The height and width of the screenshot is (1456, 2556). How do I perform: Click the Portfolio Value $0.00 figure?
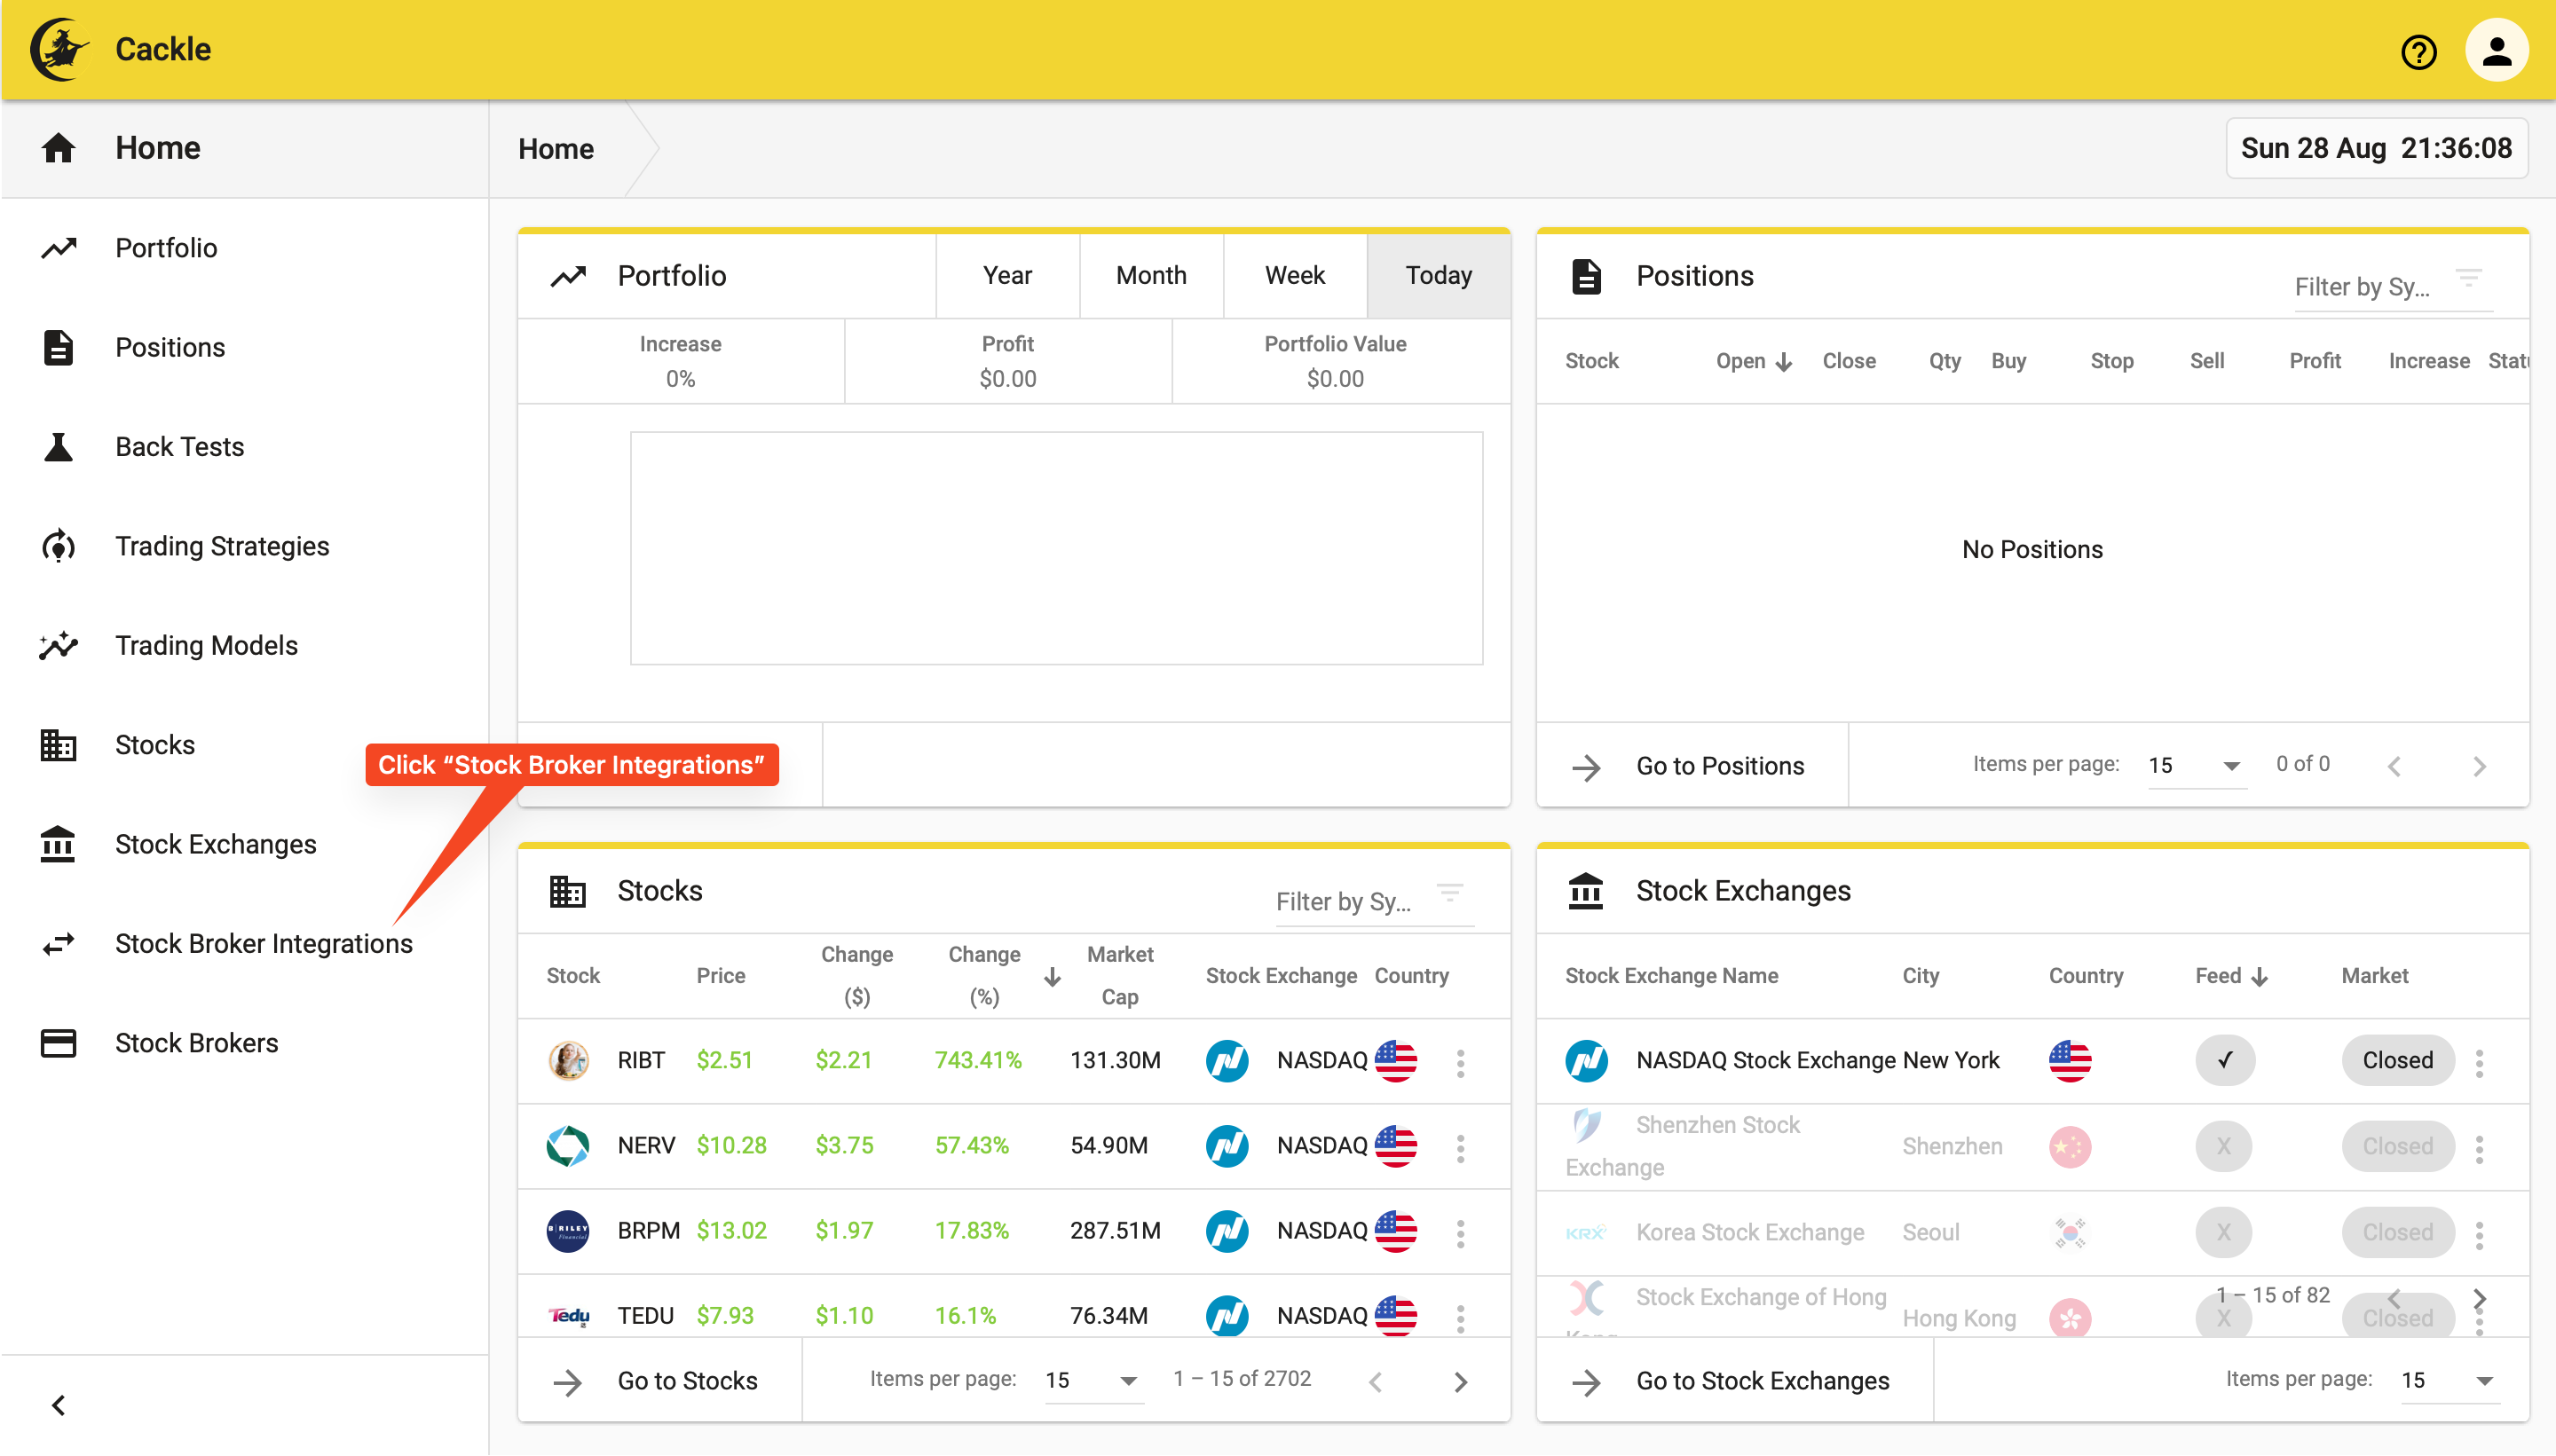coord(1335,379)
